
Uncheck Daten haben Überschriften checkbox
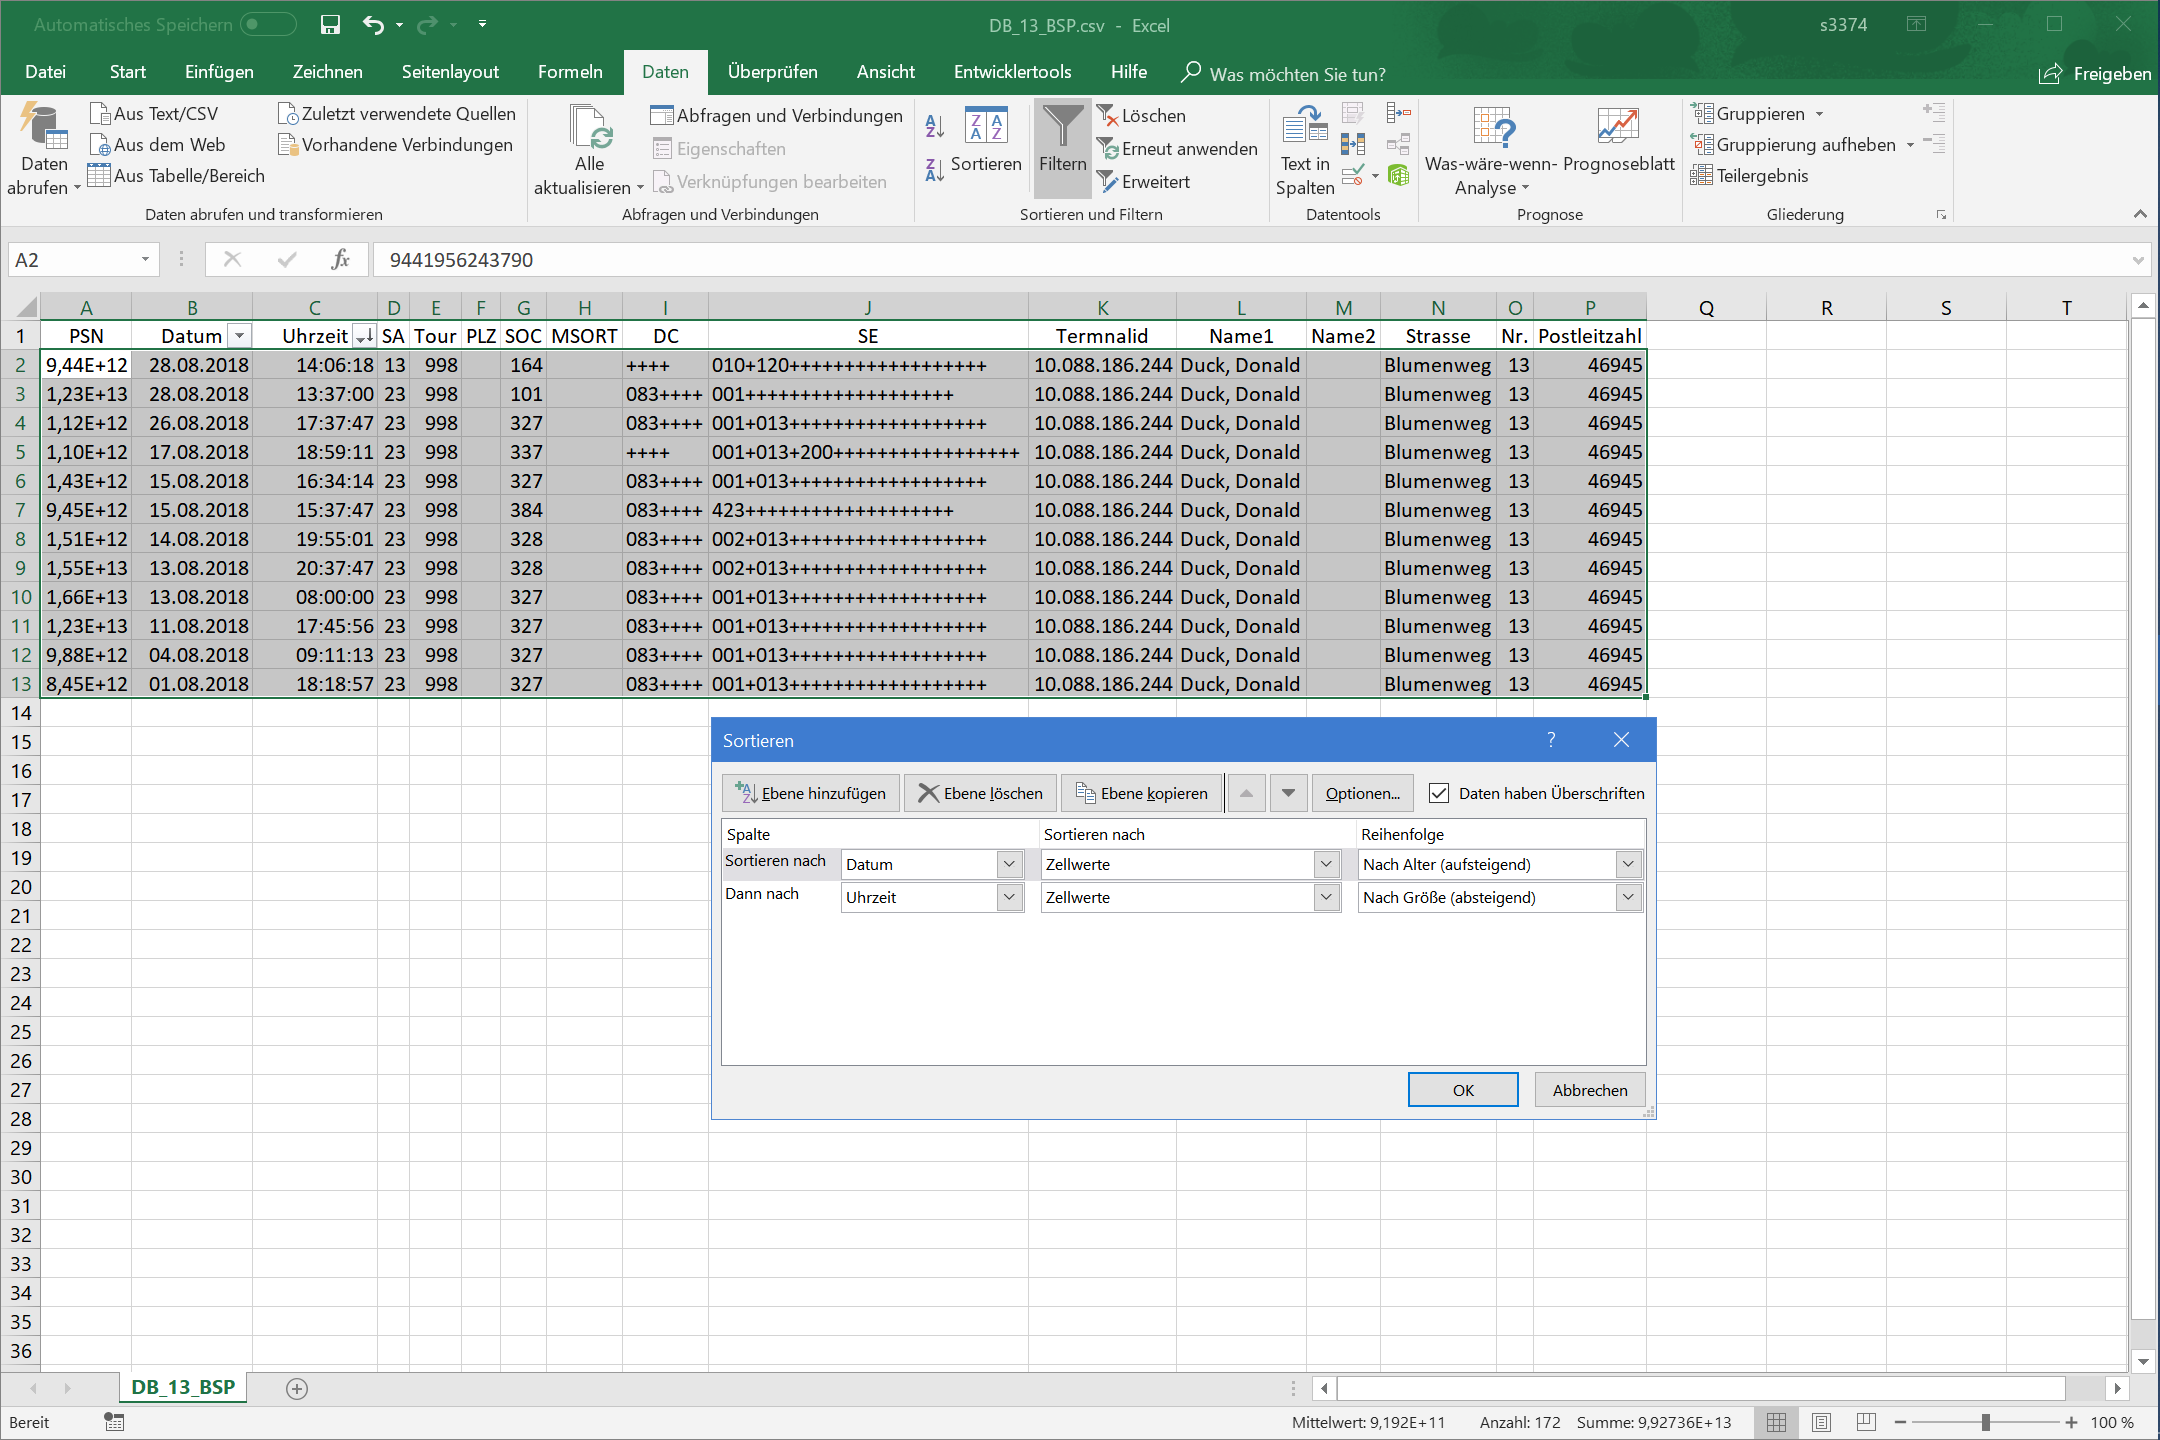pyautogui.click(x=1439, y=793)
